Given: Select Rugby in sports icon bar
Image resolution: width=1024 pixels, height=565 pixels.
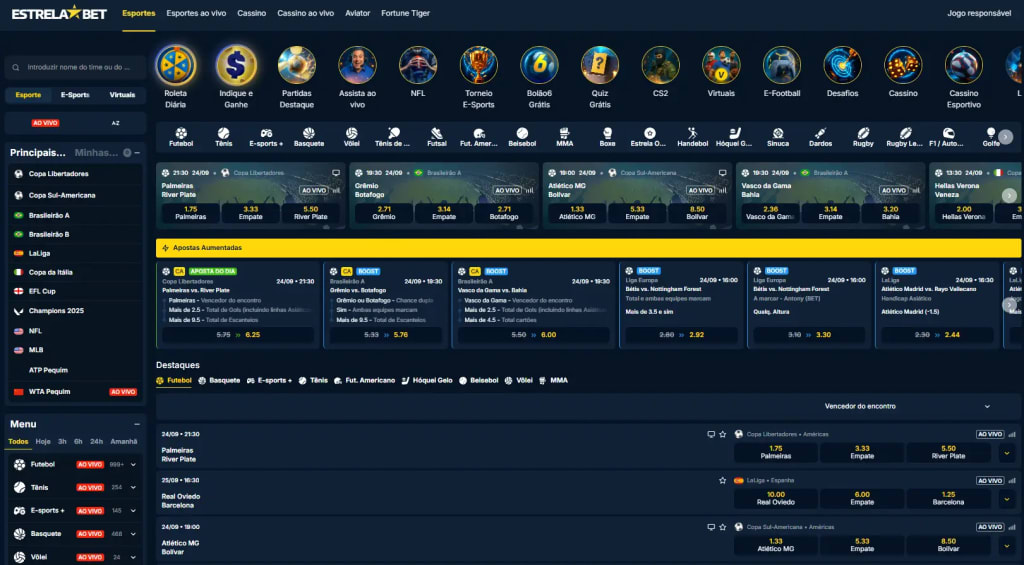Looking at the screenshot, I should [x=863, y=137].
